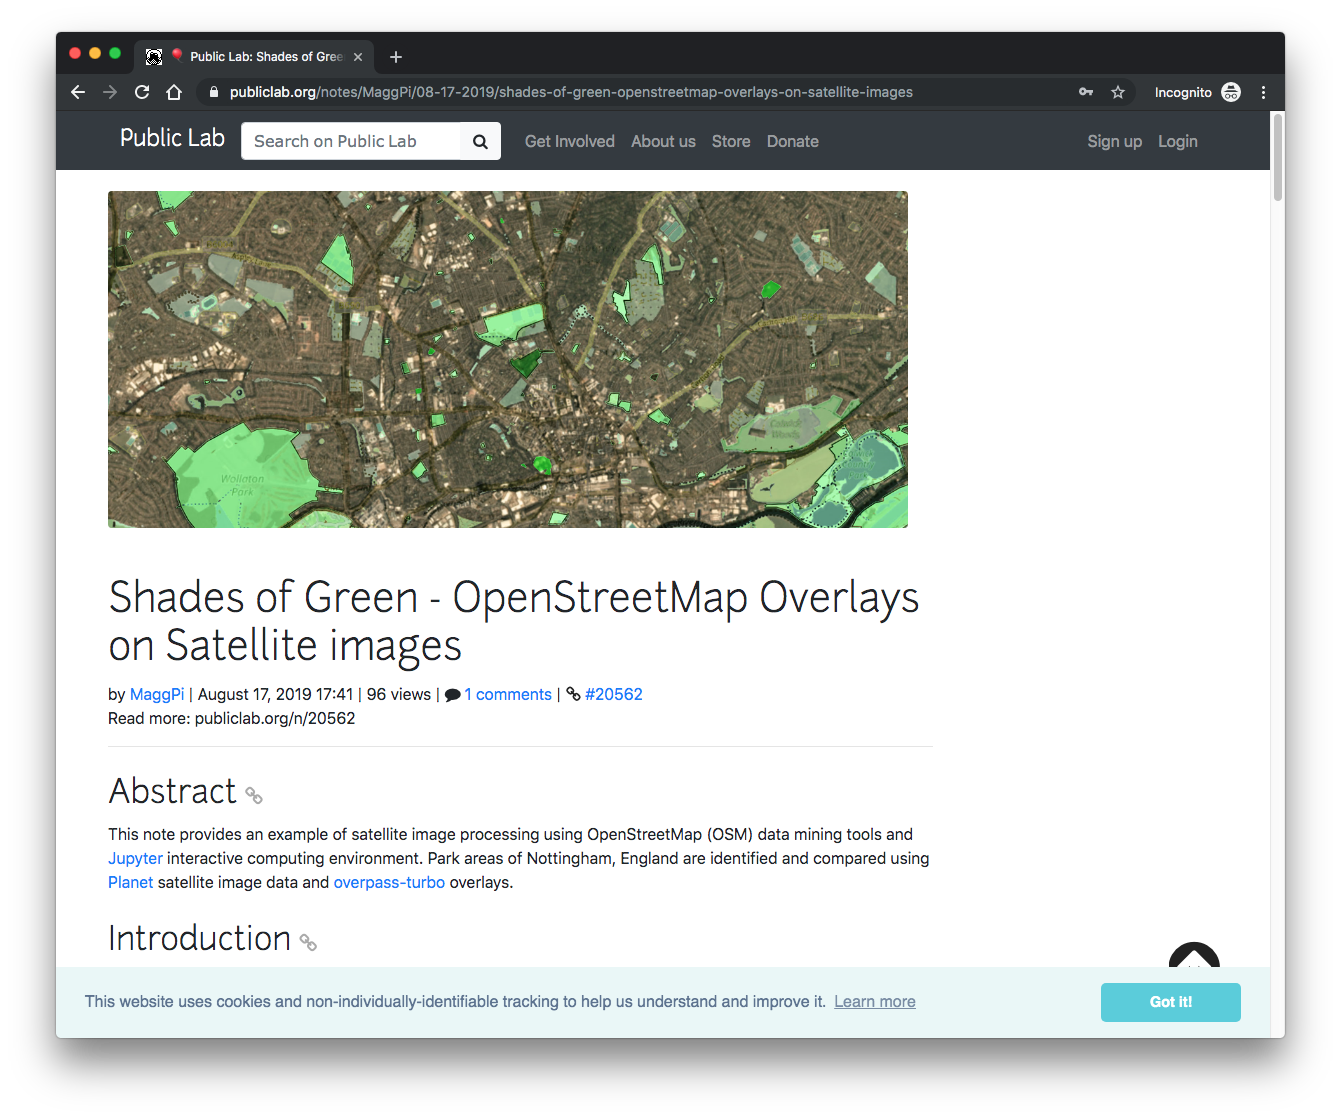Reload the page with the refresh icon
The image size is (1341, 1118).
point(142,91)
